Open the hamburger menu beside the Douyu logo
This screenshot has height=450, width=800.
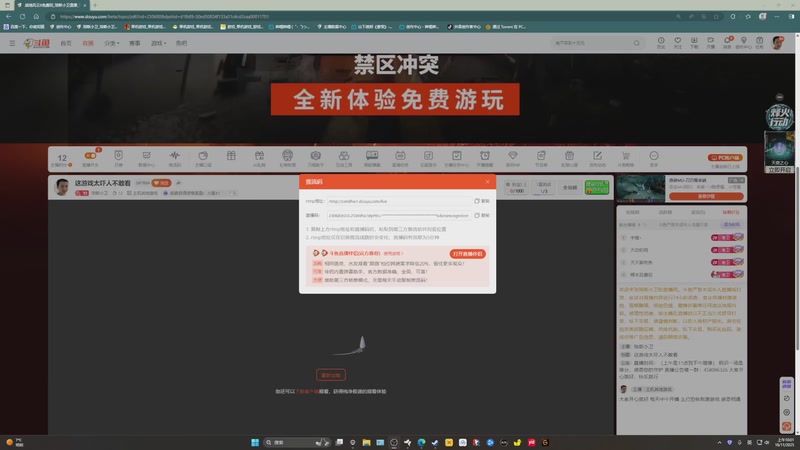12,43
